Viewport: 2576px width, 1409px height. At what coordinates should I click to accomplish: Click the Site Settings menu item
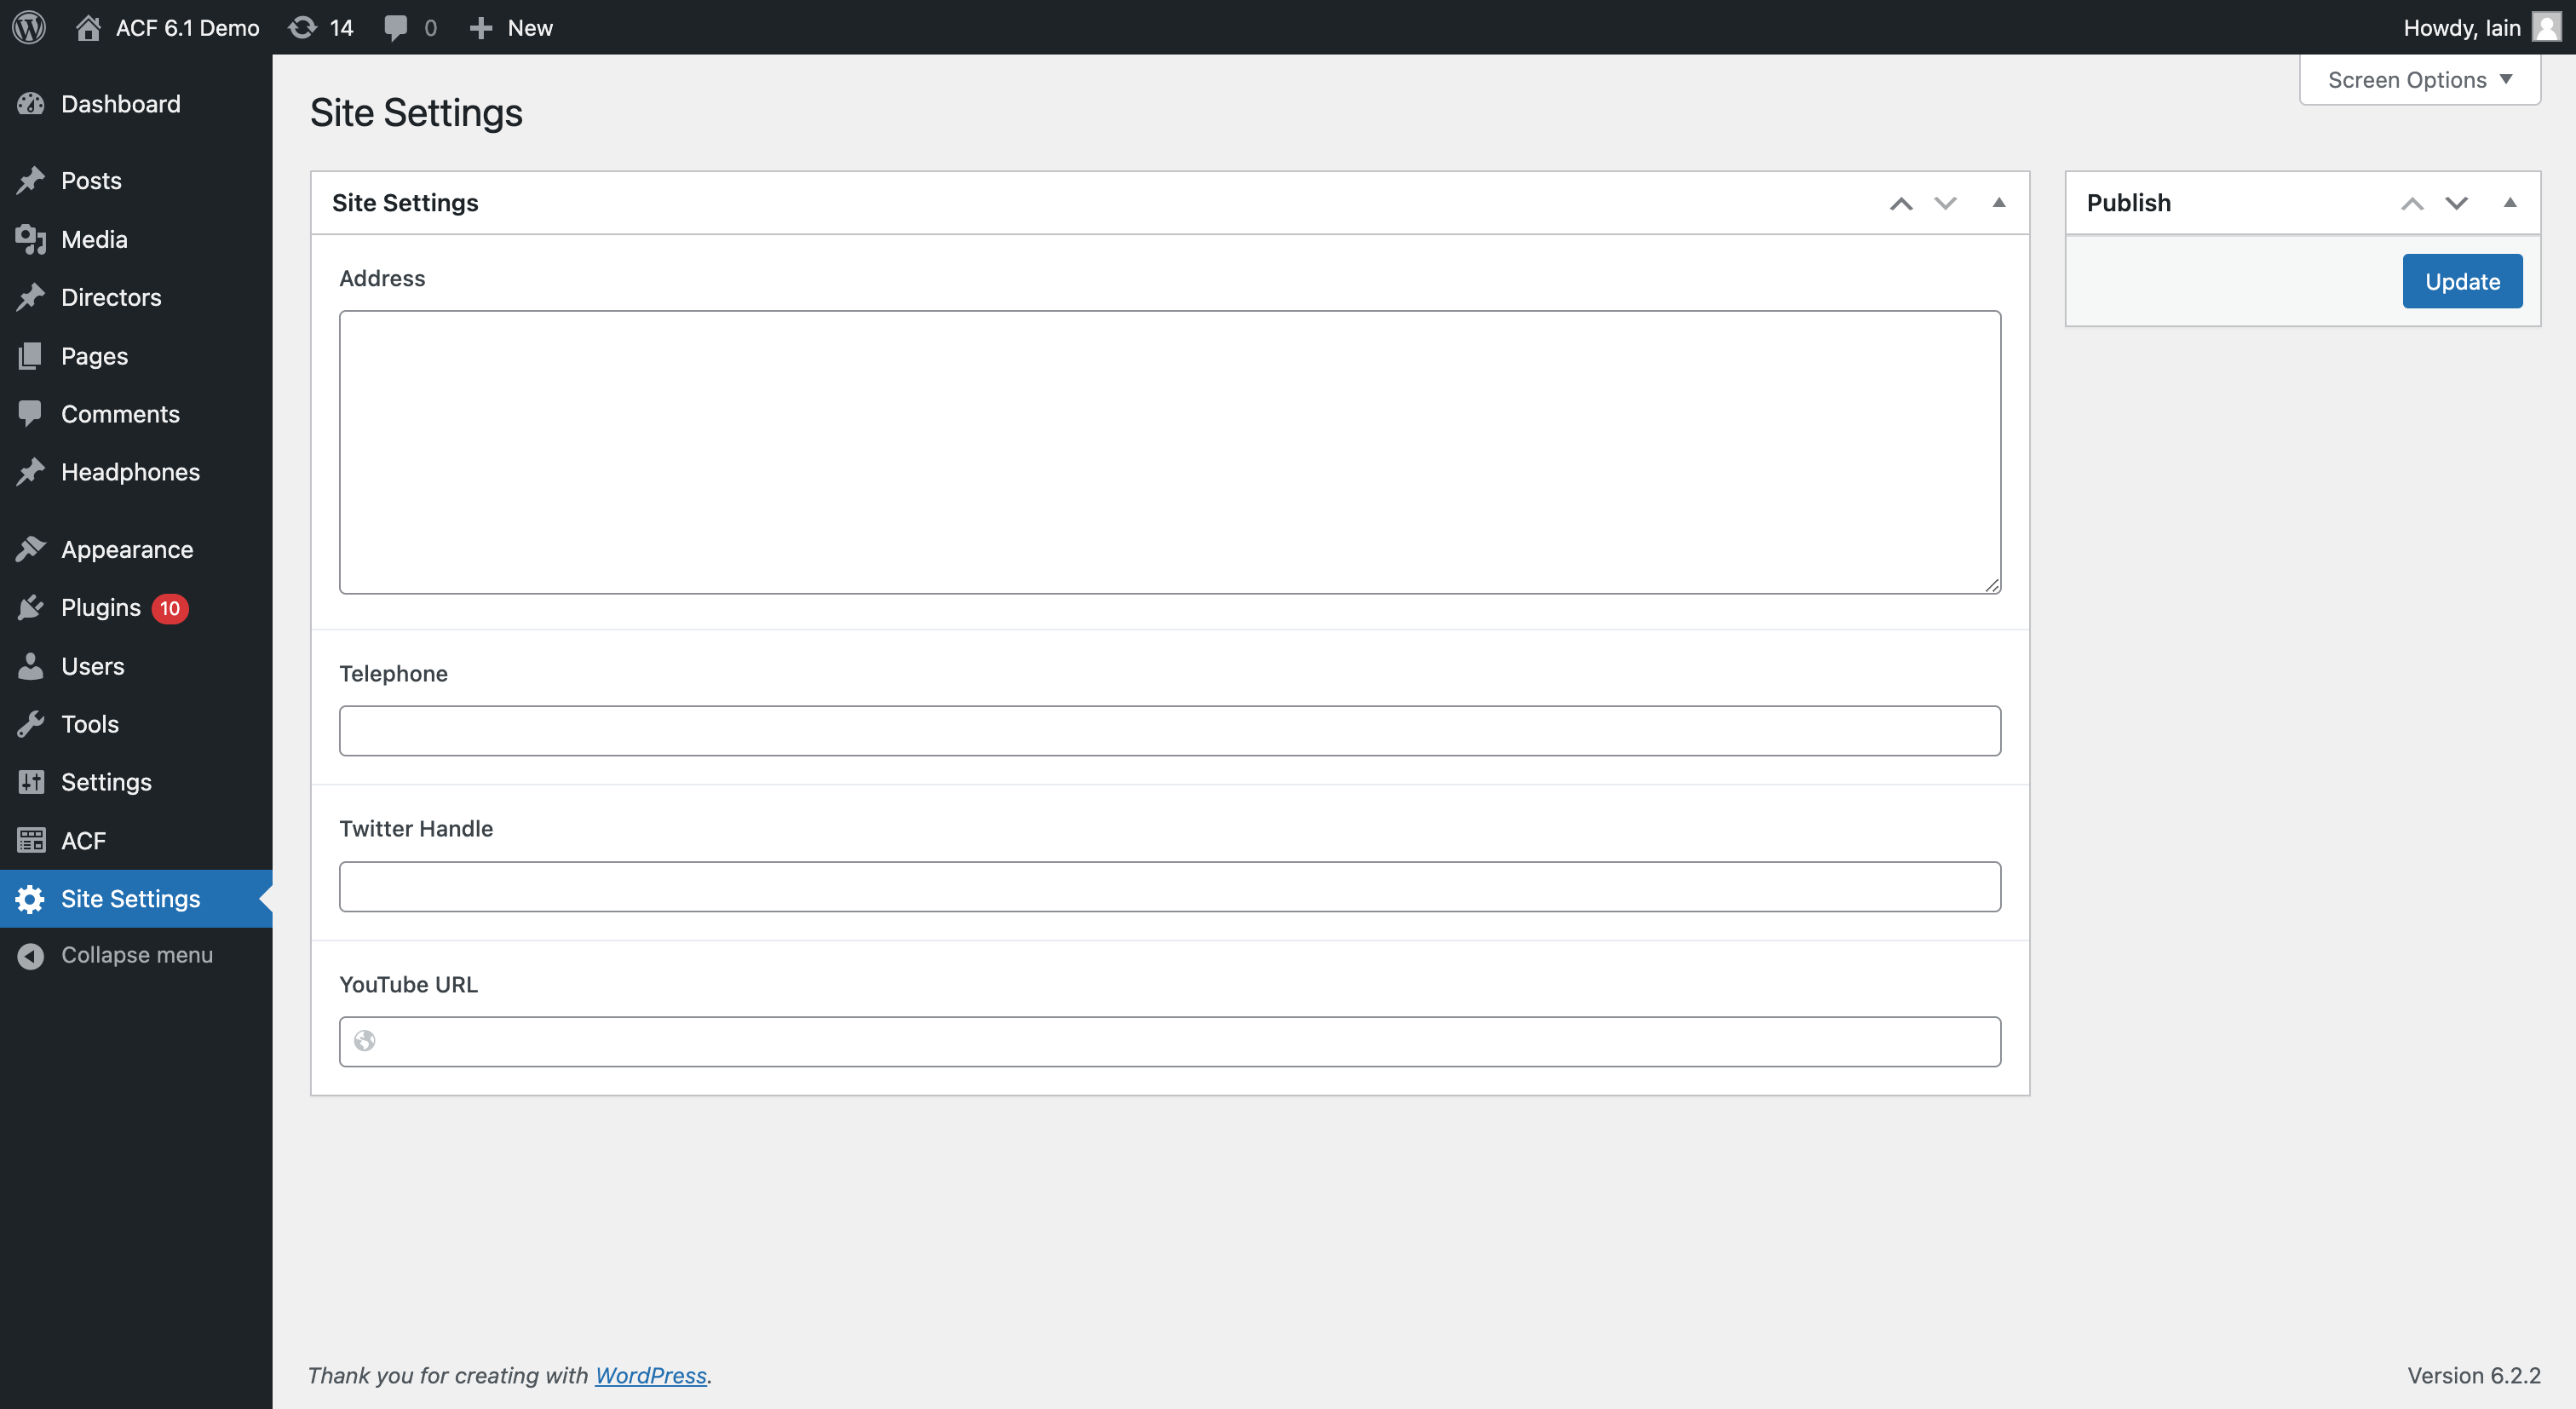130,897
